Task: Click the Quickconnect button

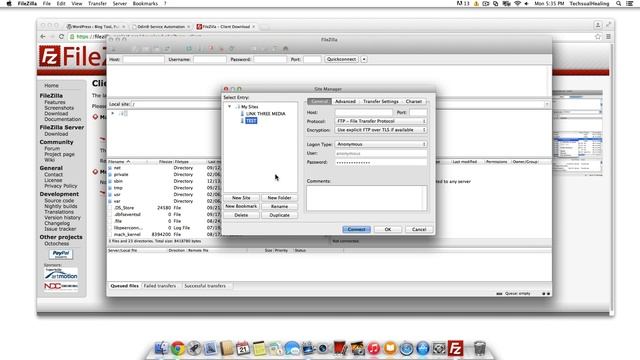Action: pyautogui.click(x=341, y=59)
